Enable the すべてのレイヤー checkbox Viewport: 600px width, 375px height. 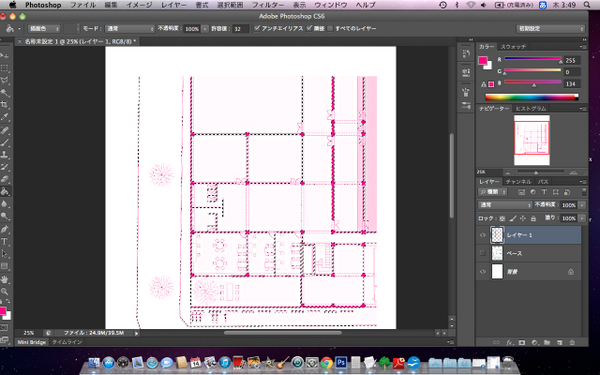[x=330, y=29]
